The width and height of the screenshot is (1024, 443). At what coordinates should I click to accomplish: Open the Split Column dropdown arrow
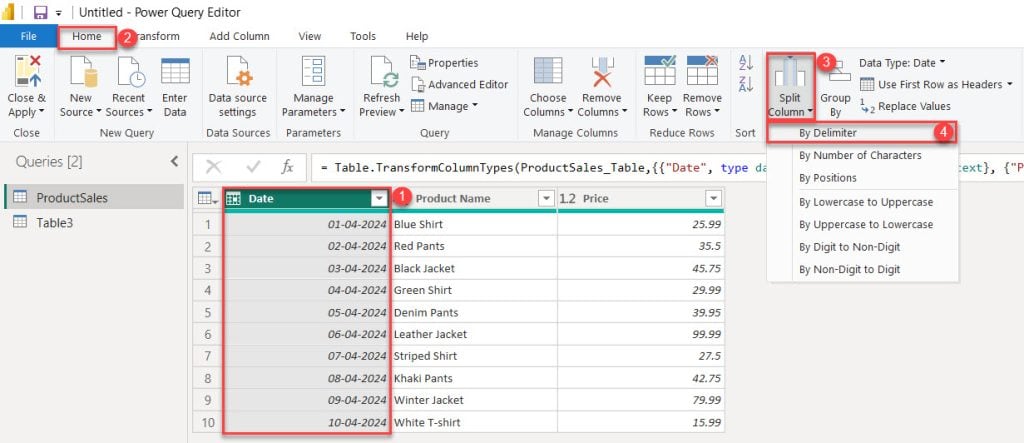810,112
